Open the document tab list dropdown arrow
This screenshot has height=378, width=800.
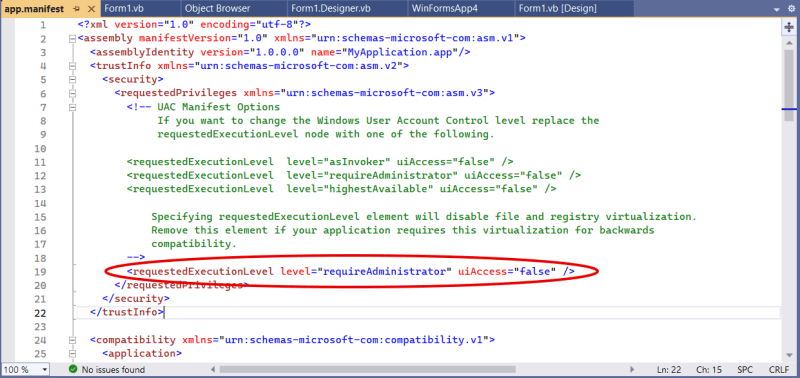(777, 9)
